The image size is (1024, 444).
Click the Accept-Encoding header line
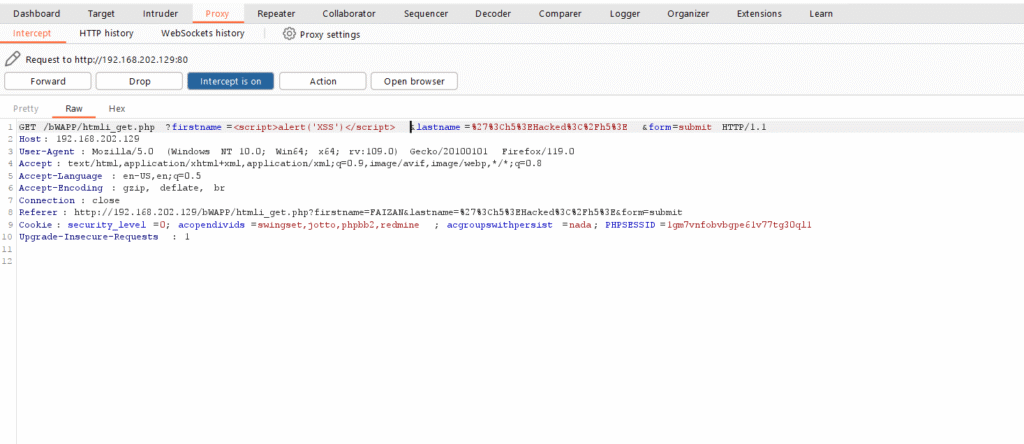(121, 188)
